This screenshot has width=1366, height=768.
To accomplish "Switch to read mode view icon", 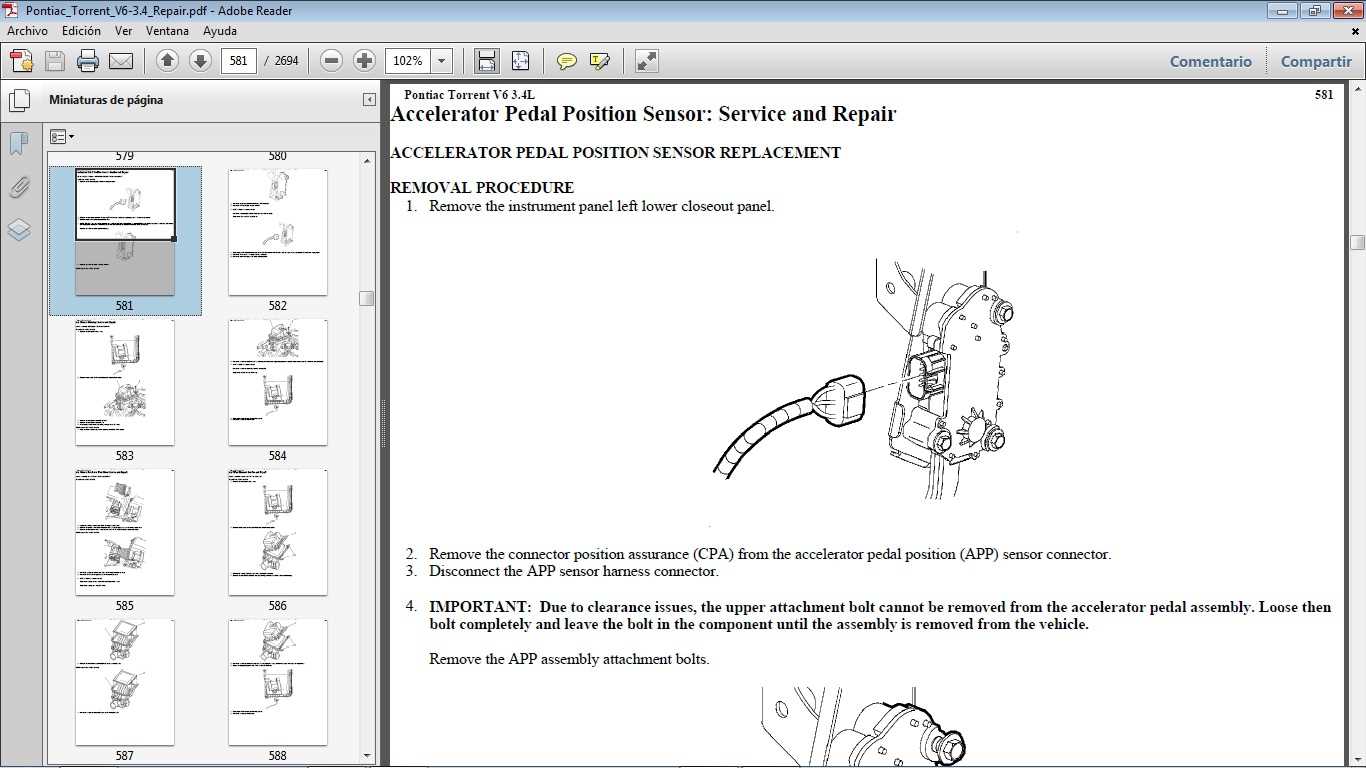I will 647,61.
